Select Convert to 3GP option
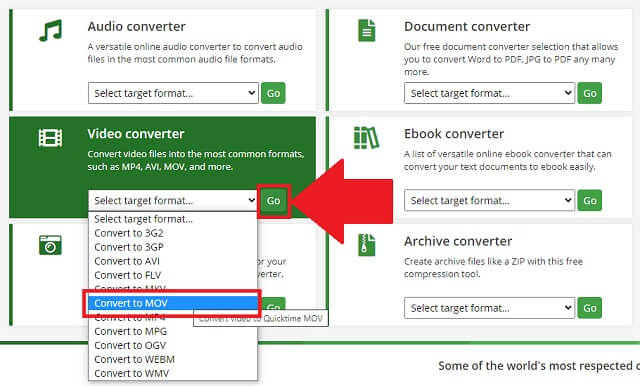The image size is (640, 386). pos(173,247)
